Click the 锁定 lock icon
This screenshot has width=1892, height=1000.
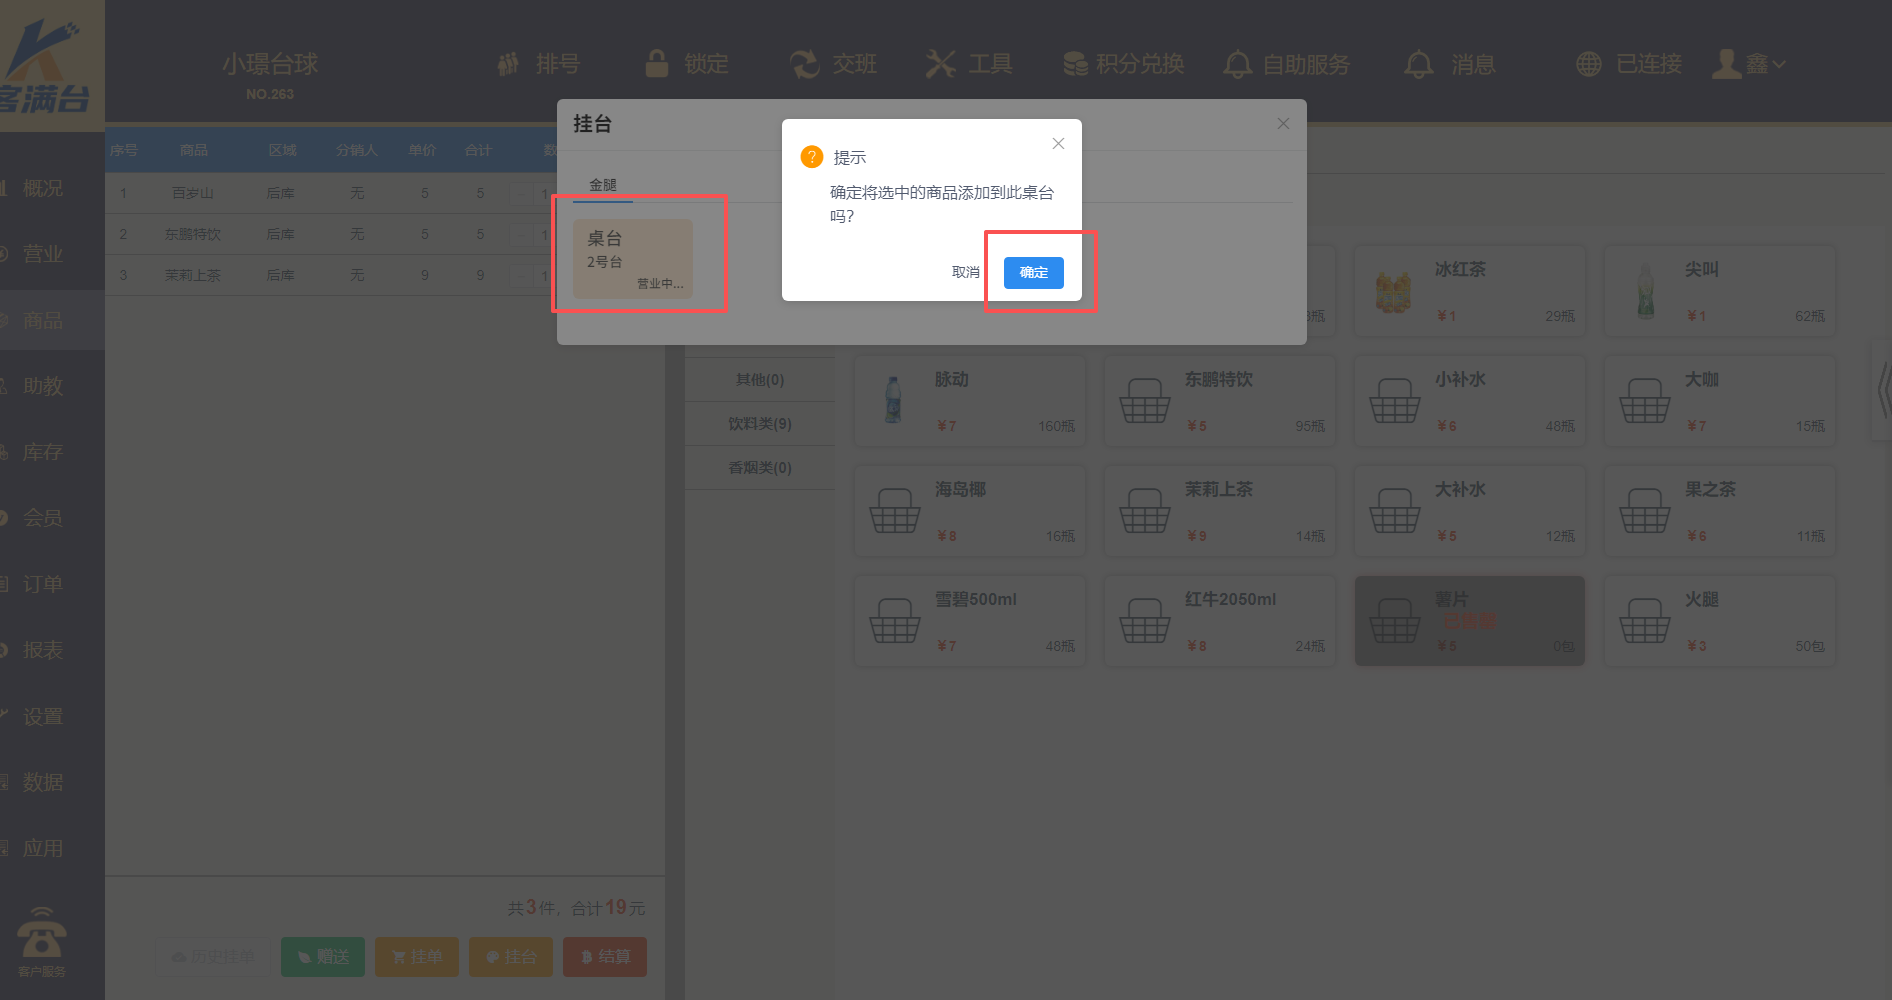tap(657, 64)
